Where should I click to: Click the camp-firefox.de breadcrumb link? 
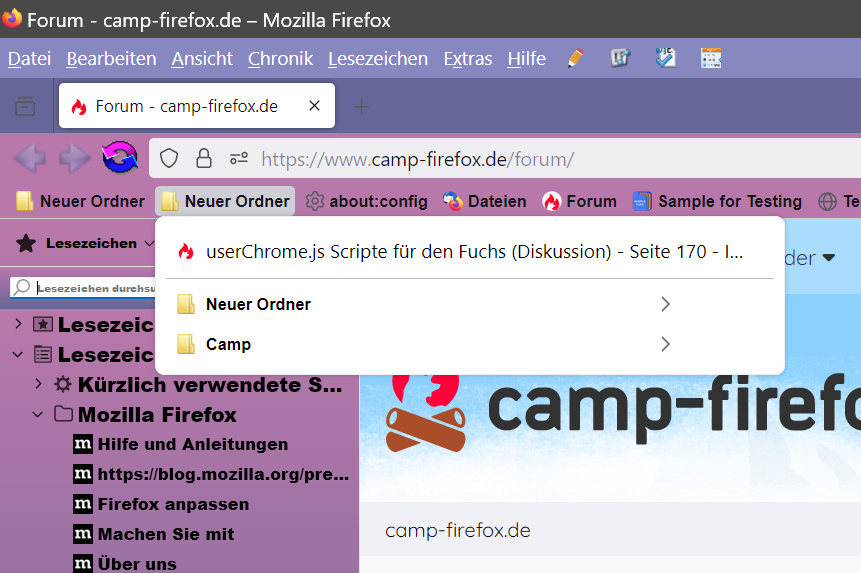[x=457, y=530]
